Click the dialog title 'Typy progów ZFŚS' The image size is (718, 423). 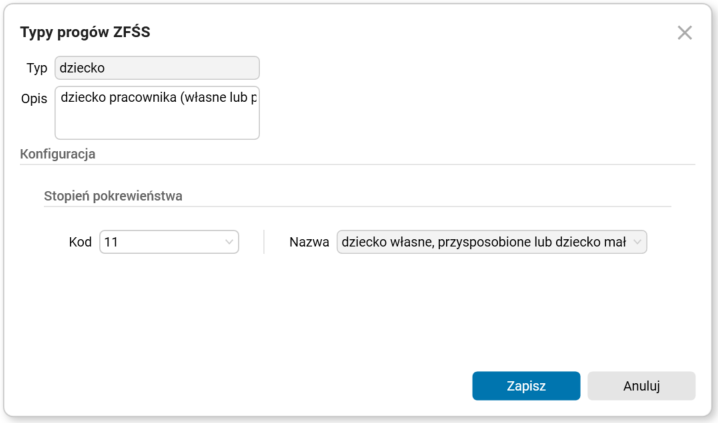tap(85, 32)
